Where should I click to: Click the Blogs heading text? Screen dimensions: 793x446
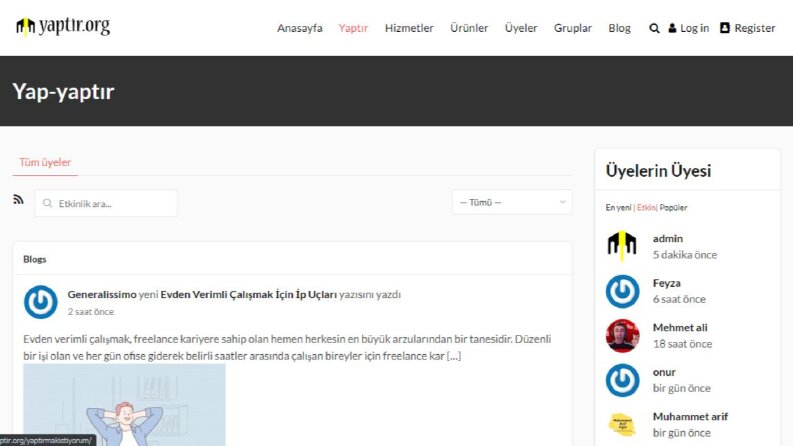(x=34, y=259)
